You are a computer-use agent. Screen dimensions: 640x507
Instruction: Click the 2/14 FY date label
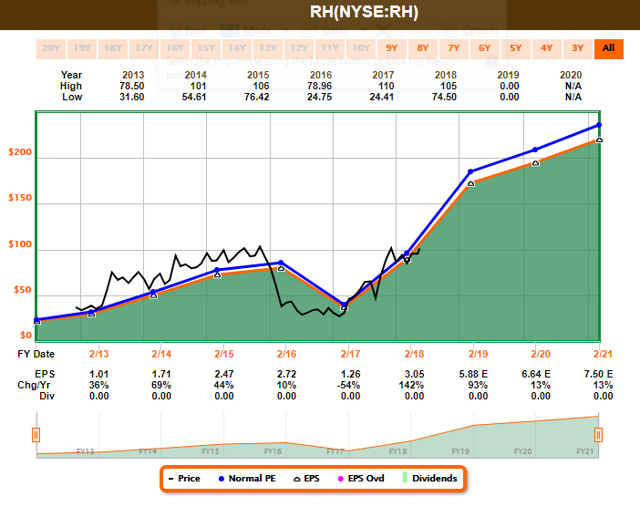click(162, 354)
